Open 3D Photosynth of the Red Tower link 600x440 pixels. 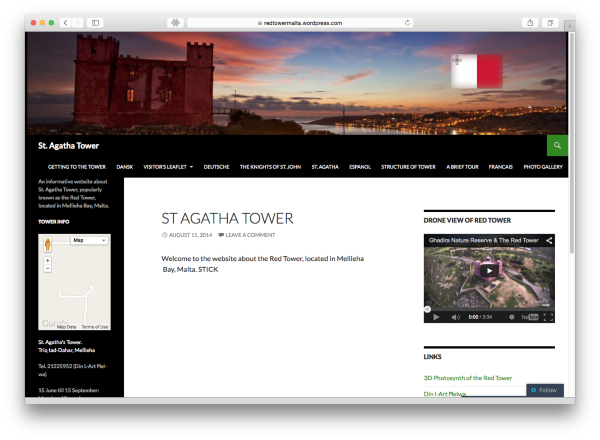tap(467, 378)
